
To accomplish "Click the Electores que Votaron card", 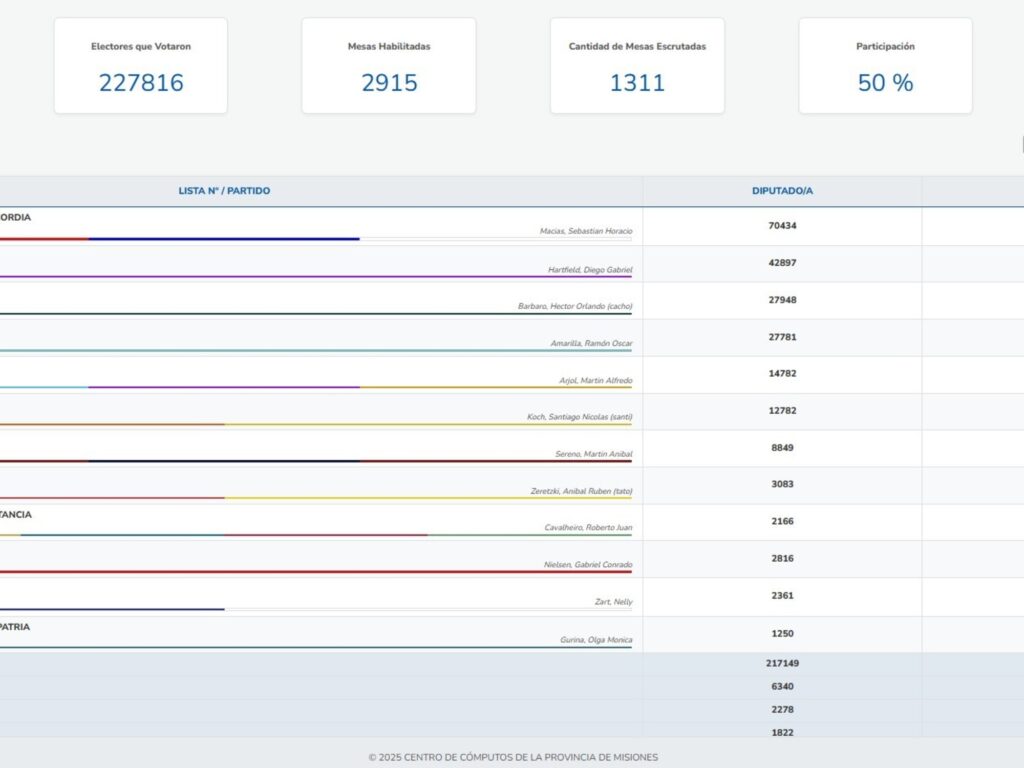I will click(140, 66).
